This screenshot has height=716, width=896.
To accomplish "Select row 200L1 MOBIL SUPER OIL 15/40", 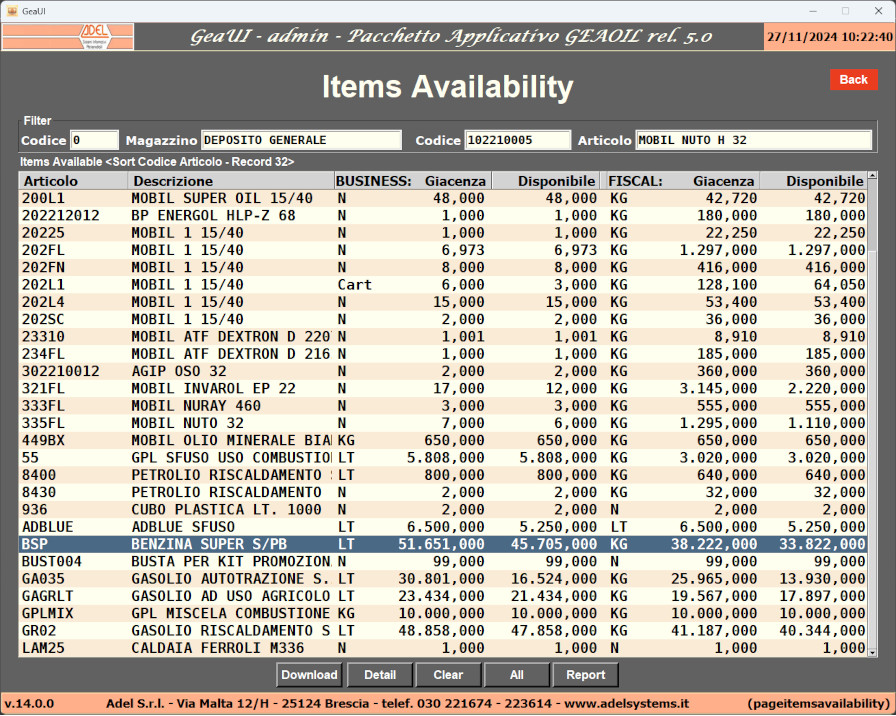I will tap(443, 198).
